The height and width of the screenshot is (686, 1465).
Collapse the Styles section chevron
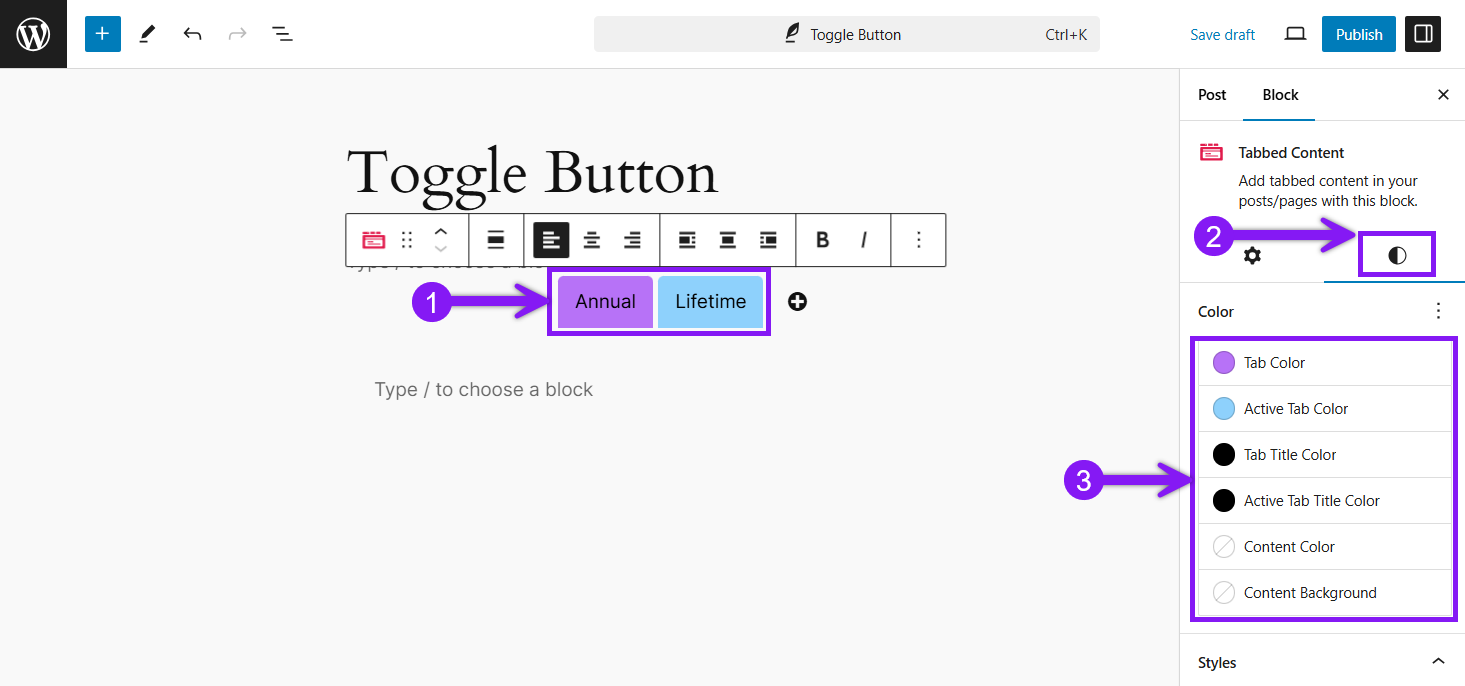coord(1438,662)
